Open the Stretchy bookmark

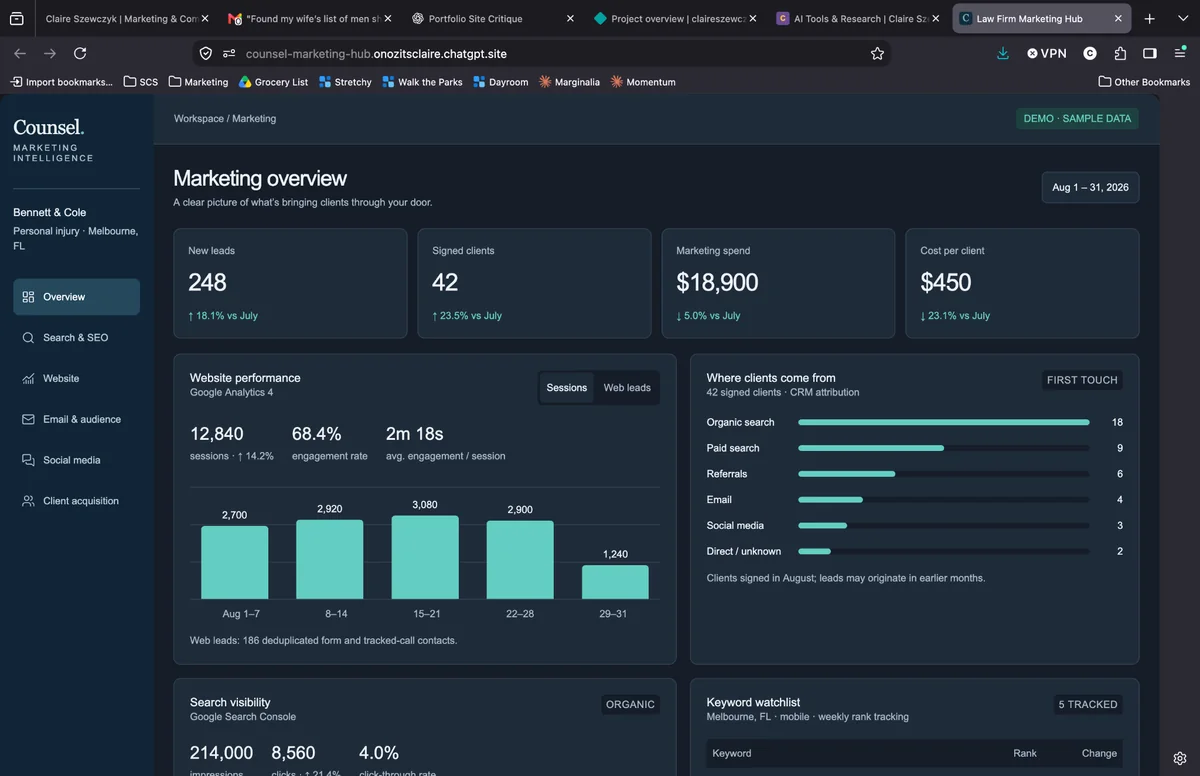pyautogui.click(x=345, y=82)
